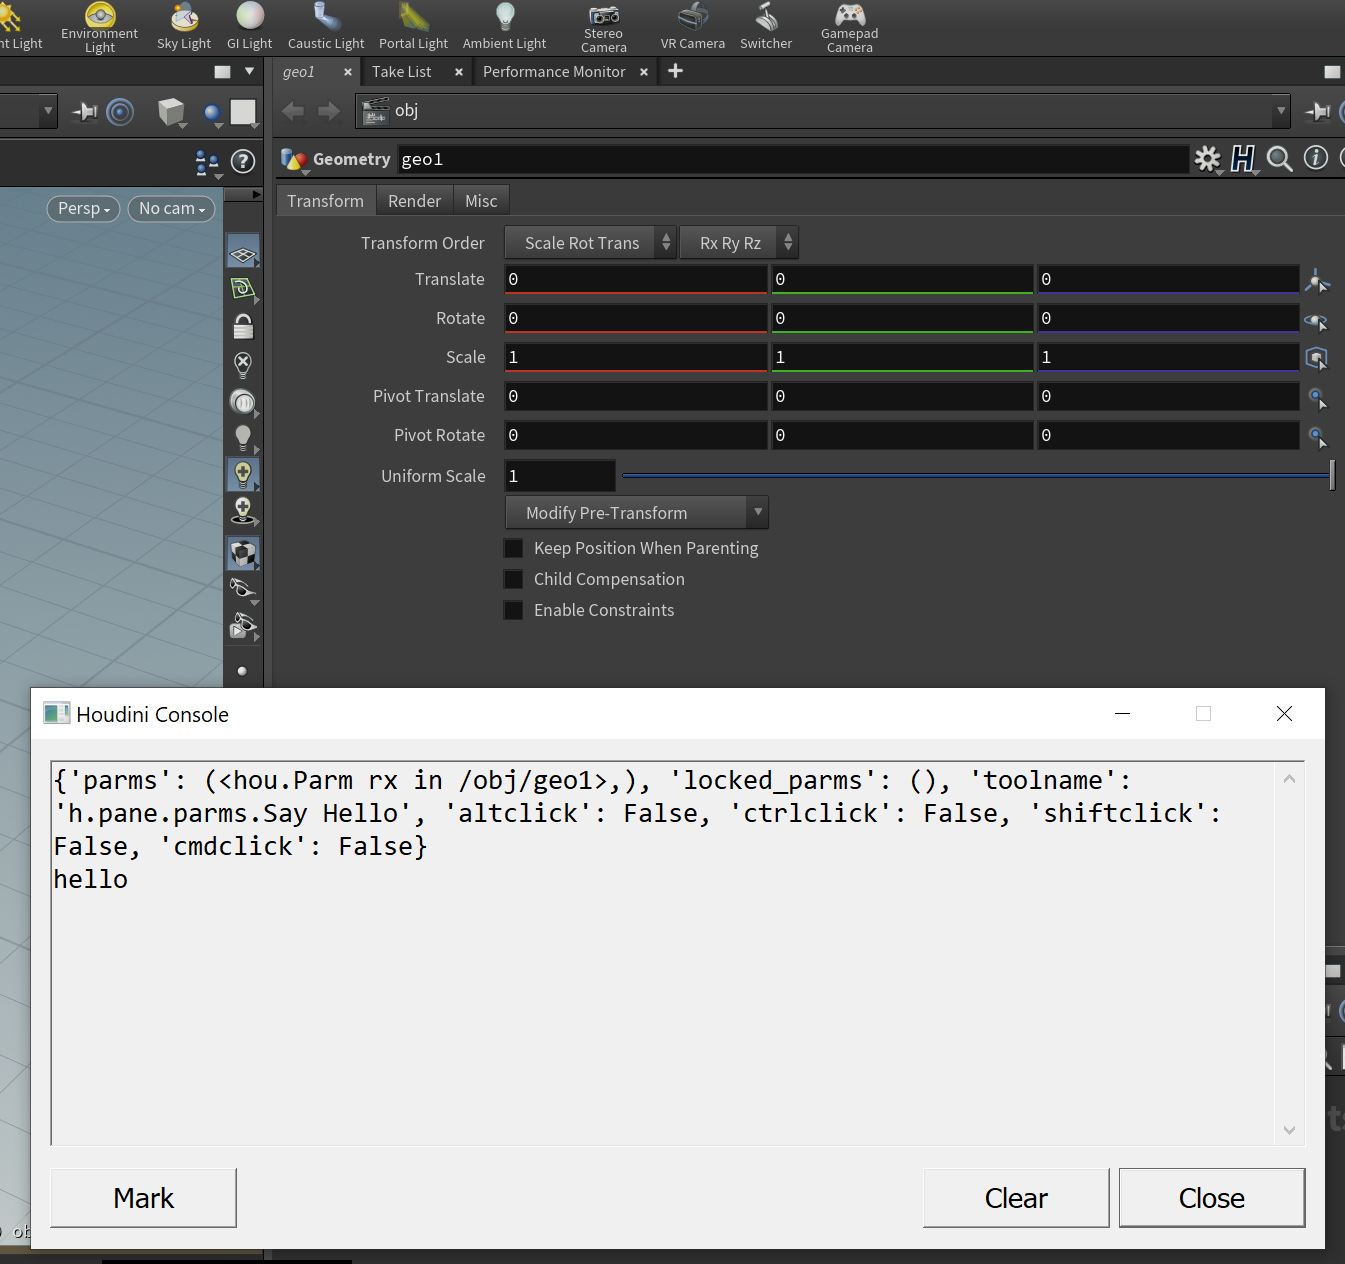The image size is (1345, 1264).
Task: Switch to the Misc tab
Action: tap(481, 201)
